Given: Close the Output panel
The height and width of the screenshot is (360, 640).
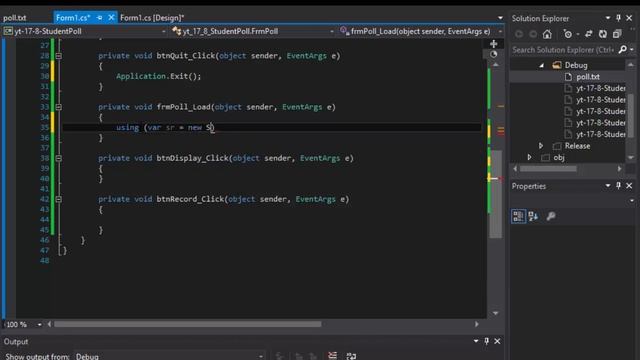Looking at the screenshot, I should tap(497, 341).
